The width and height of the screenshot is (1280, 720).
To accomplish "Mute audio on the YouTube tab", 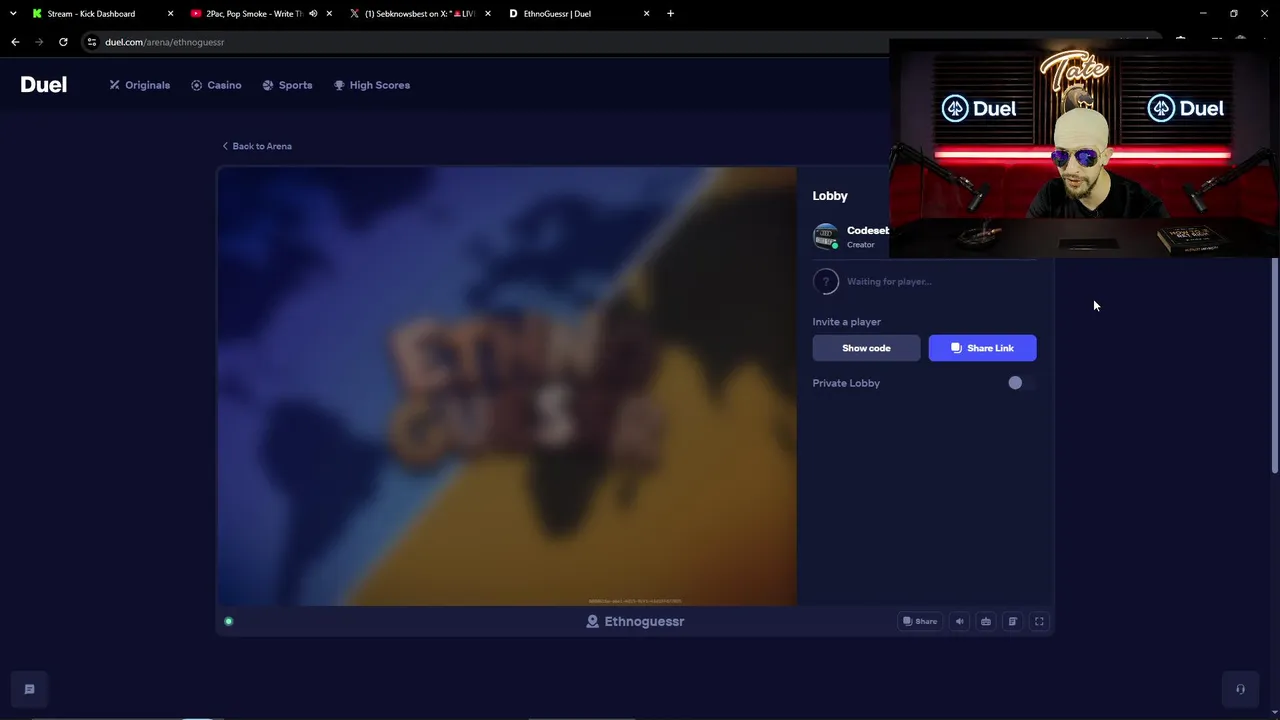I will click(x=313, y=14).
